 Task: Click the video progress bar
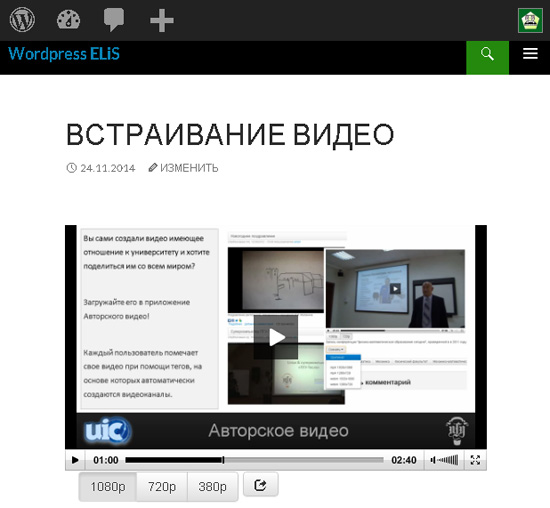[x=254, y=460]
